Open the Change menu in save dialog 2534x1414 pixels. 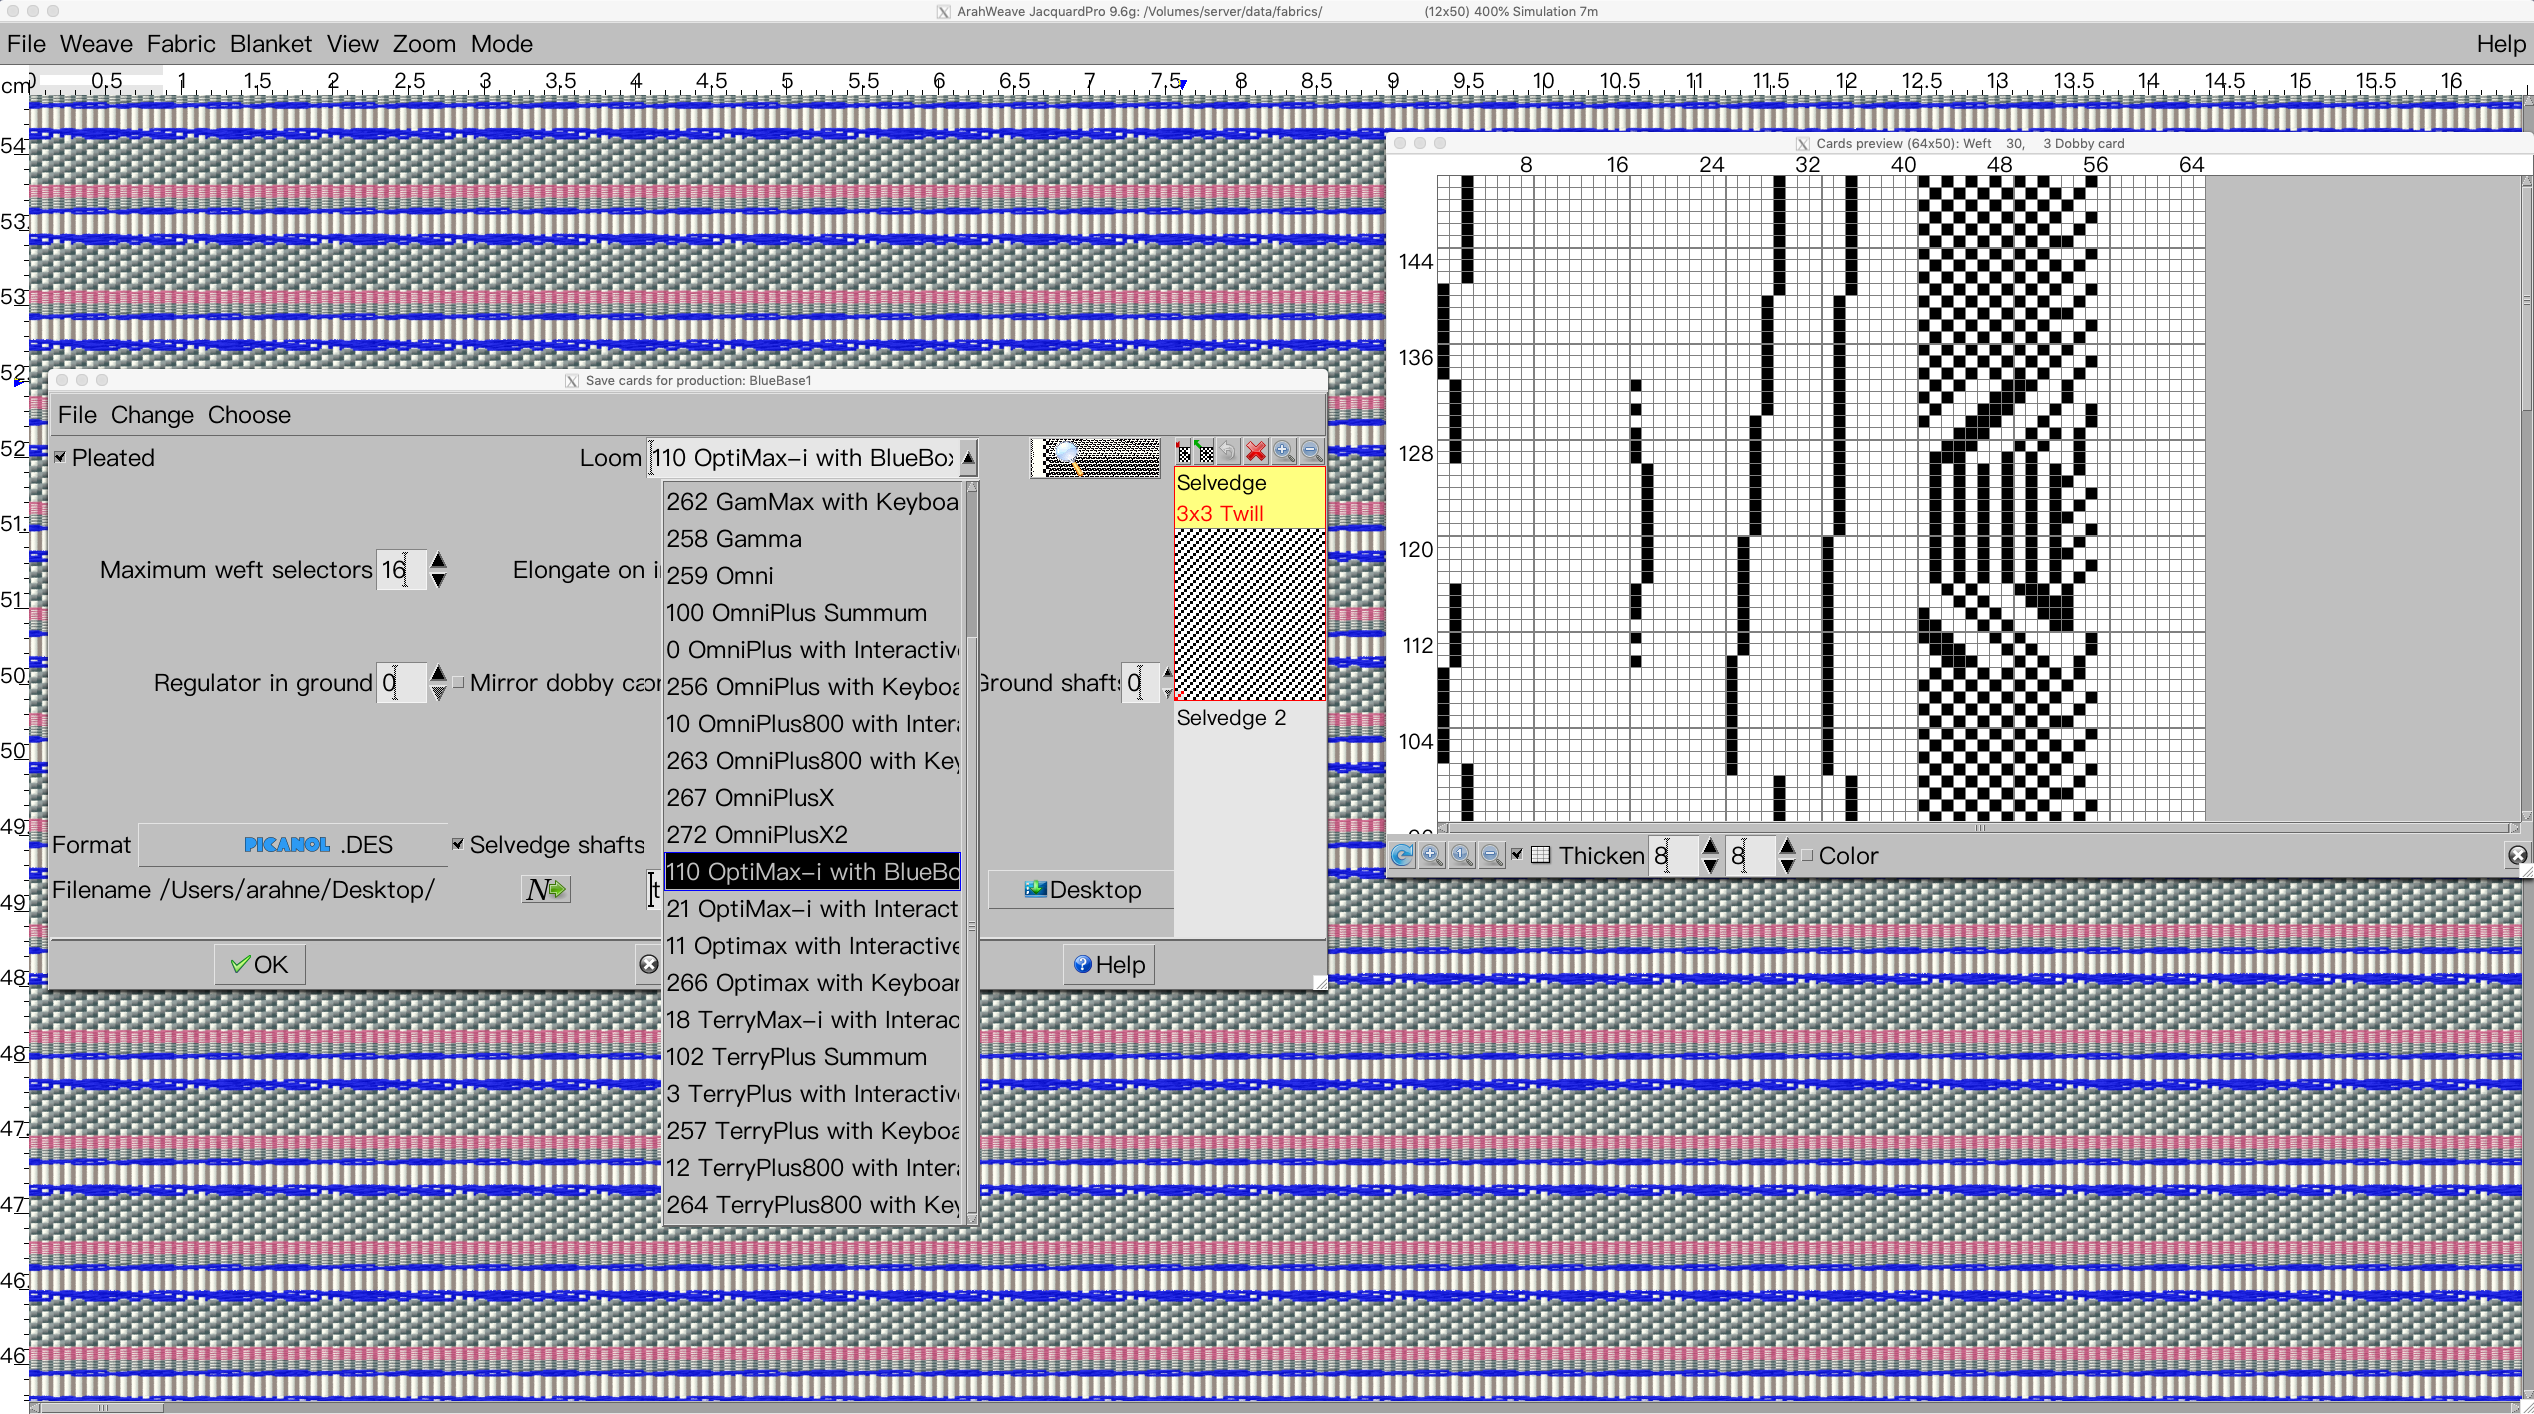tap(152, 415)
